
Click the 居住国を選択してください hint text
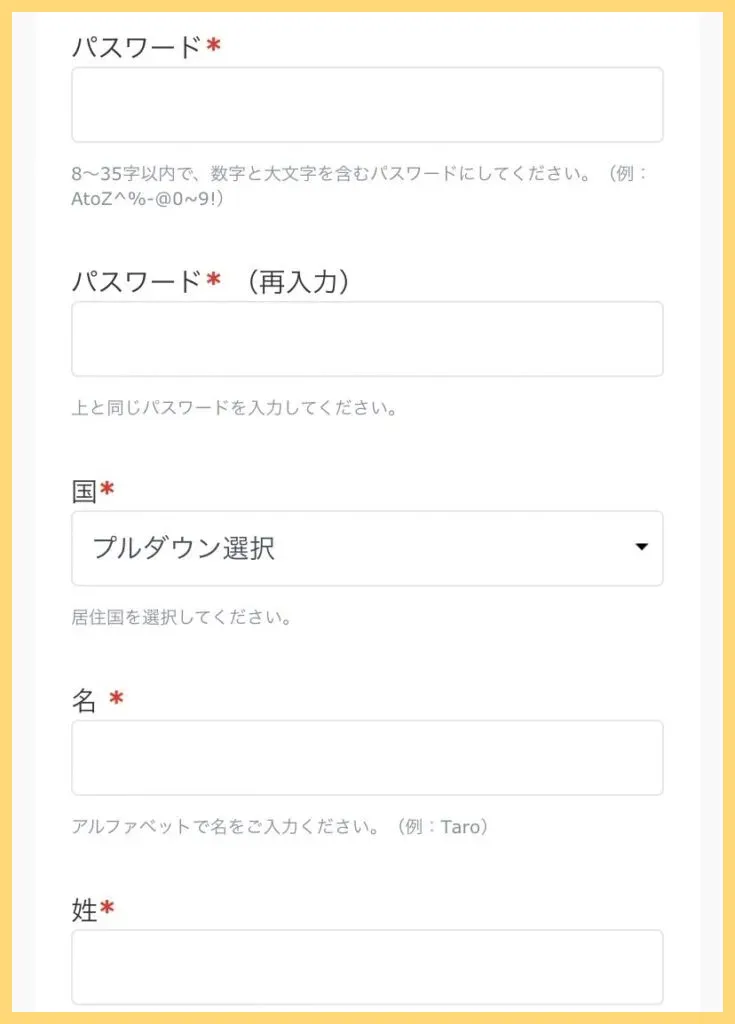pos(181,617)
